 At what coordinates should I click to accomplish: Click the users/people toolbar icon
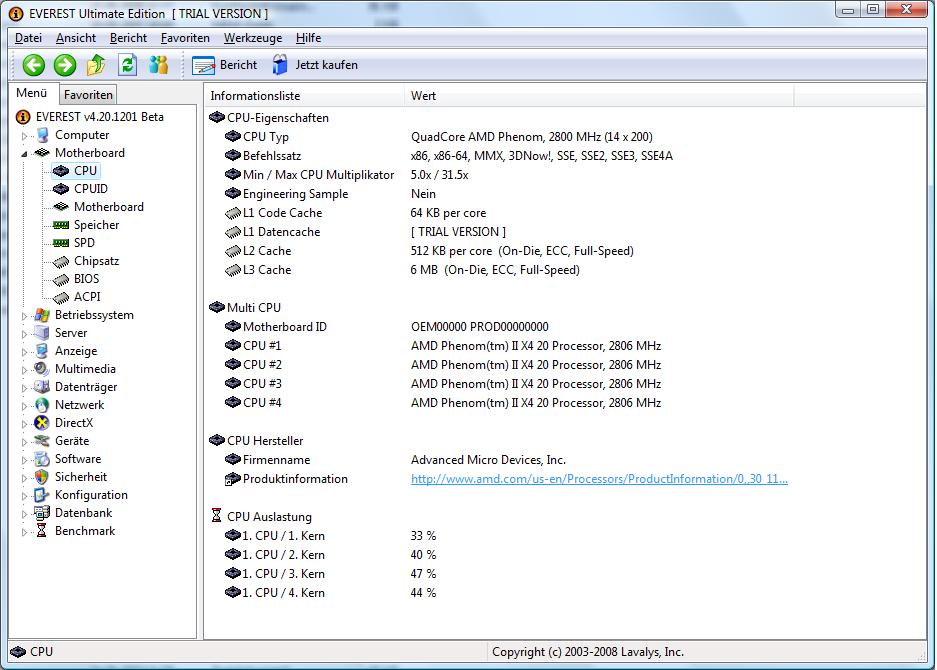(x=158, y=65)
